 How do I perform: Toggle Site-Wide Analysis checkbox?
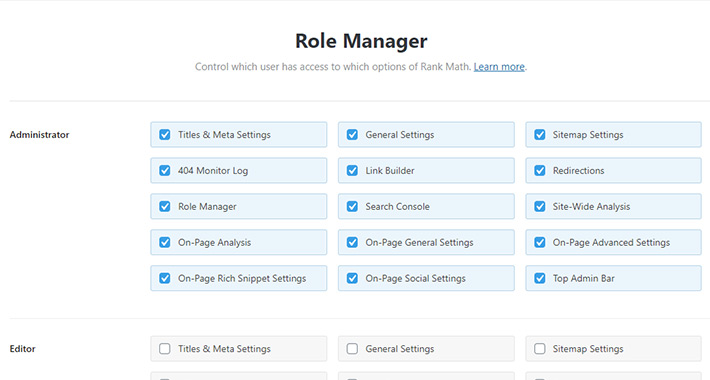tap(540, 207)
